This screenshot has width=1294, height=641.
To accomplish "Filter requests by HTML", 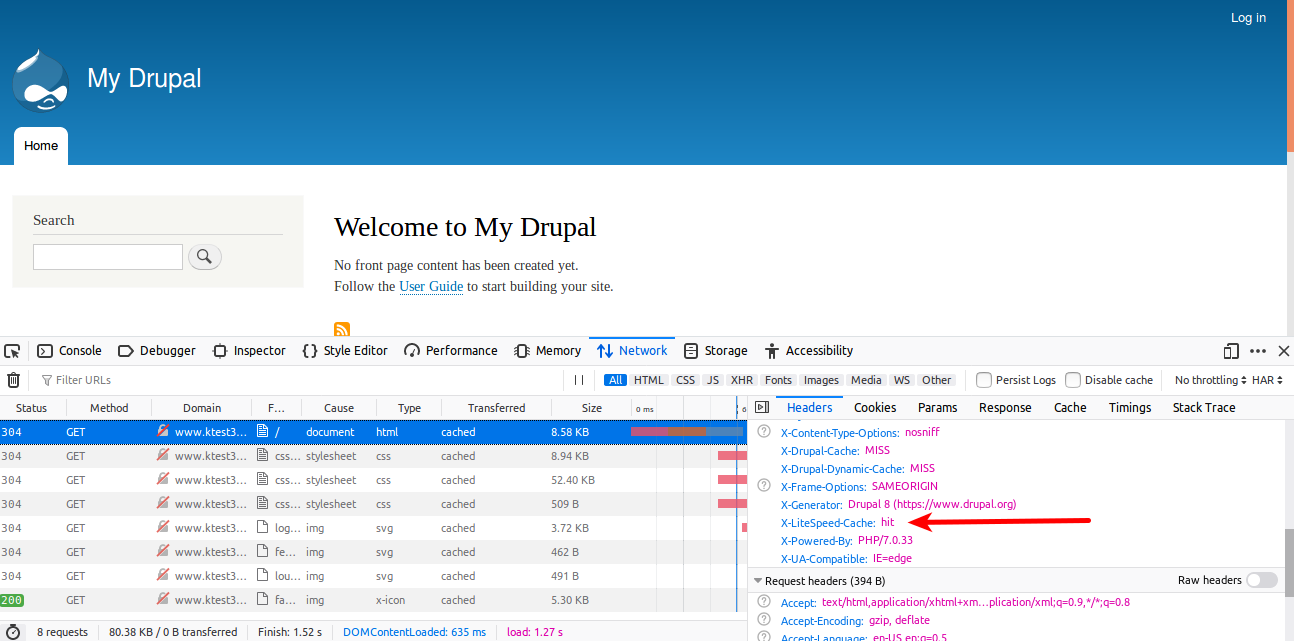I will (x=649, y=380).
